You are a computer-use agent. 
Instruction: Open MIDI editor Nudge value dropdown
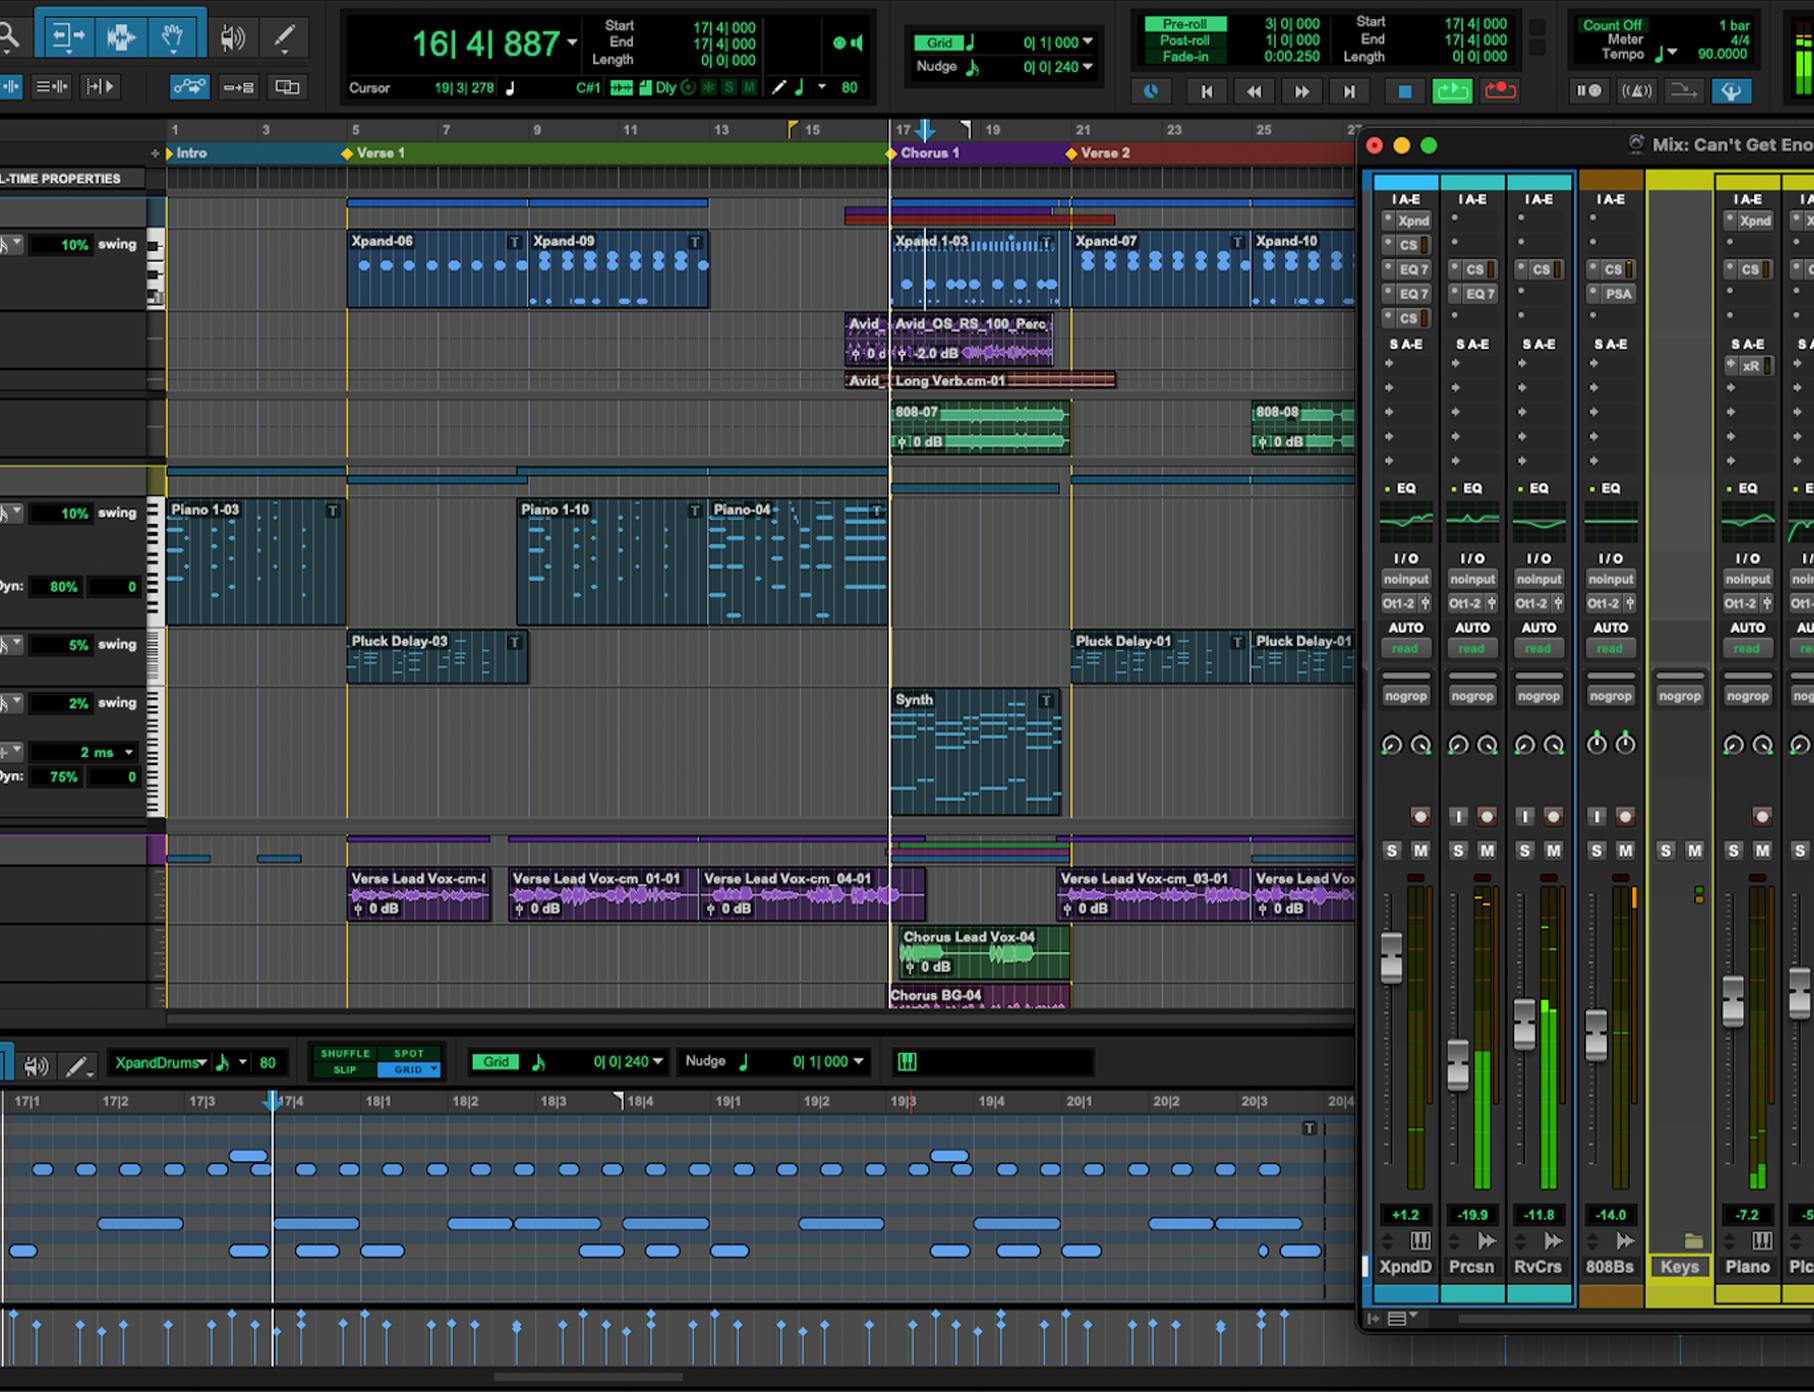pos(859,1062)
